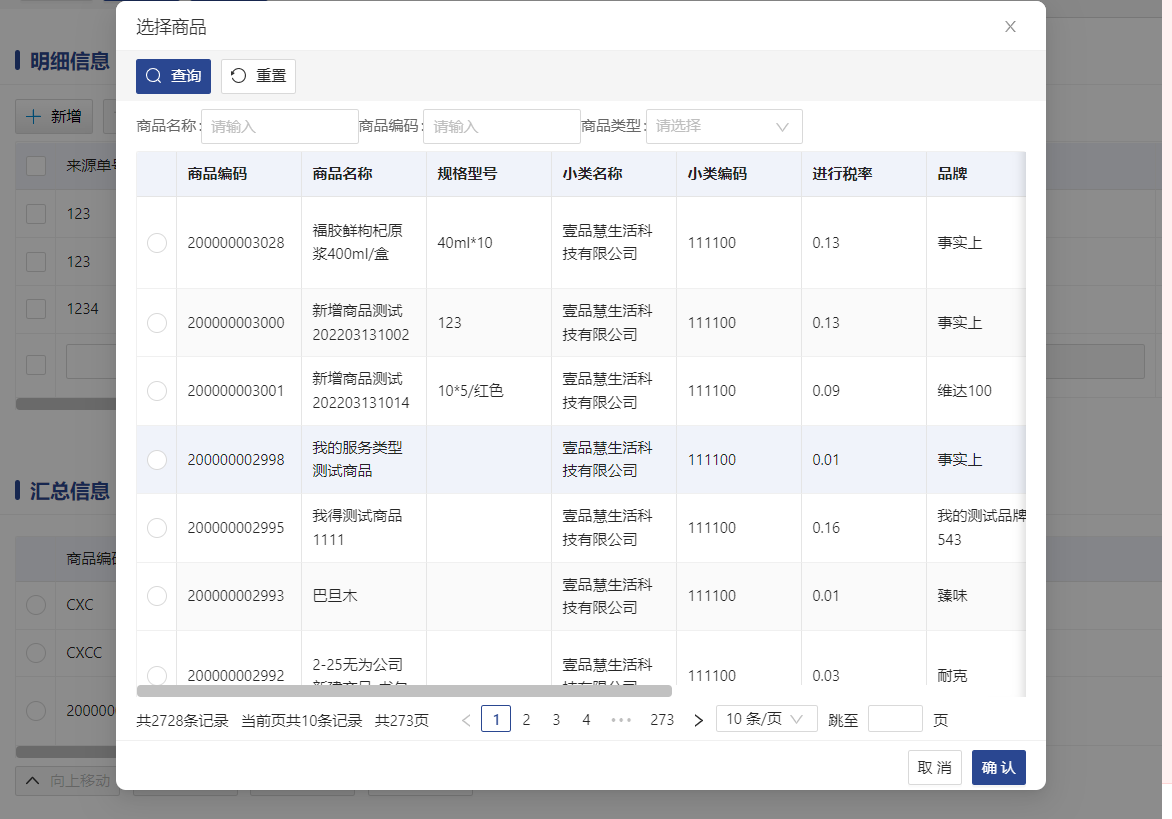This screenshot has height=819, width=1172.
Task: Click the 规格型号 column header
Action: click(467, 174)
